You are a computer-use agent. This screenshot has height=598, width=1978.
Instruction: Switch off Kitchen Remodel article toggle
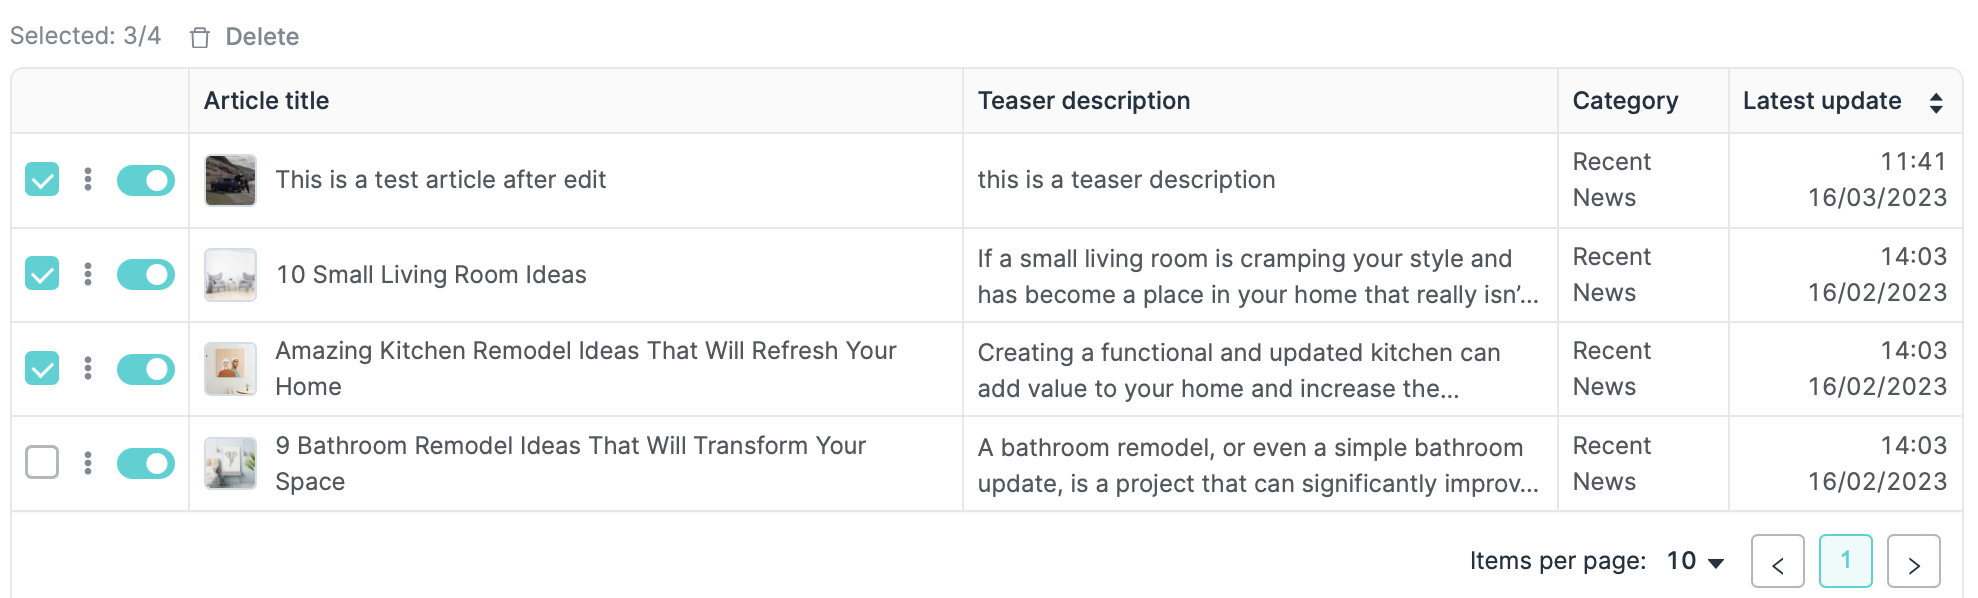146,369
